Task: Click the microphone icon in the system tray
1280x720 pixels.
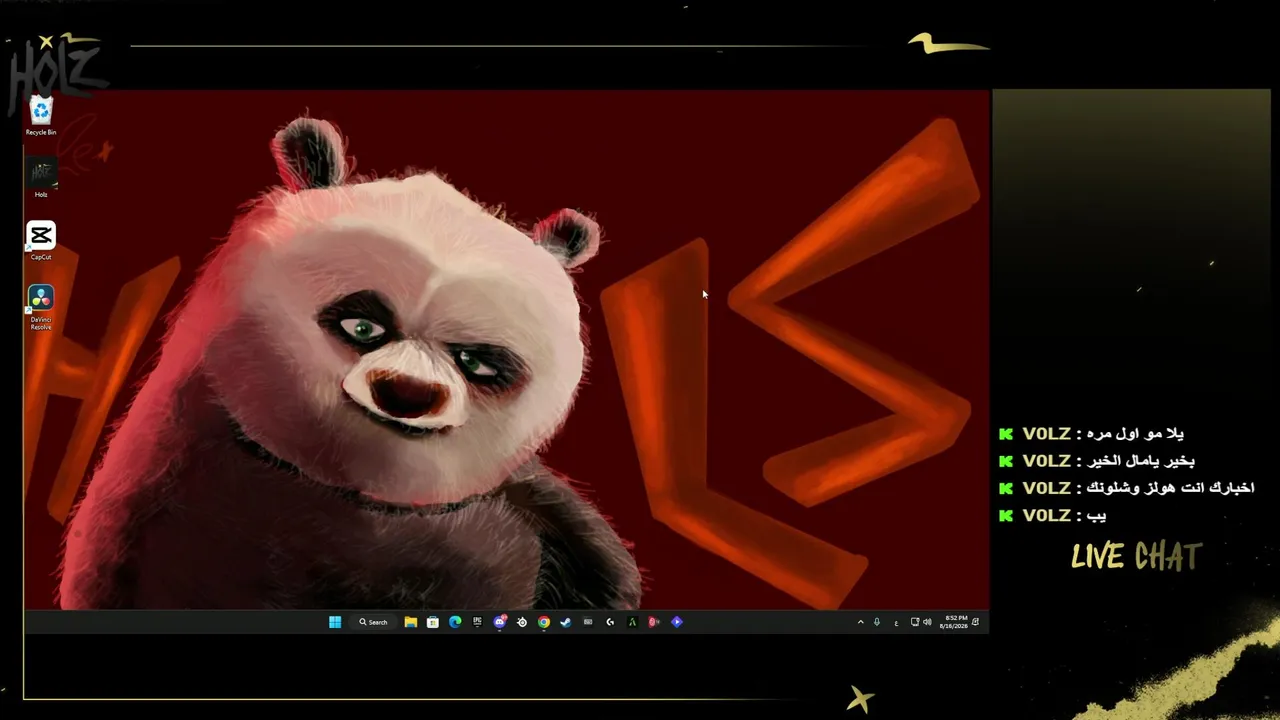Action: pyautogui.click(x=877, y=622)
